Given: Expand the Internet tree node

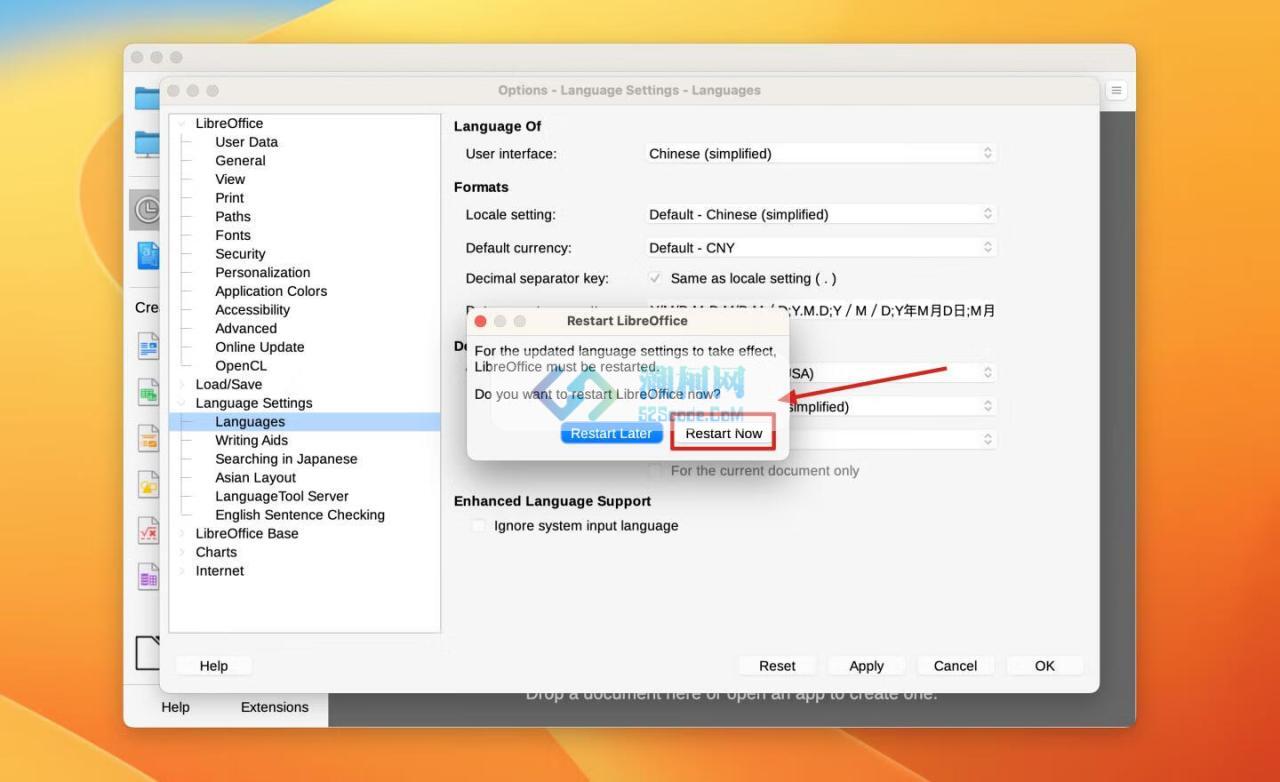Looking at the screenshot, I should [182, 571].
